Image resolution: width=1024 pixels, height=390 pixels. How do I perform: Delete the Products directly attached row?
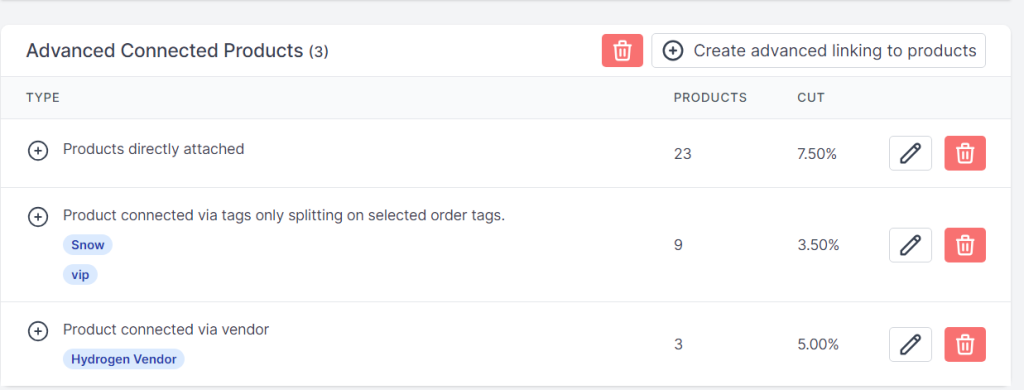click(965, 154)
